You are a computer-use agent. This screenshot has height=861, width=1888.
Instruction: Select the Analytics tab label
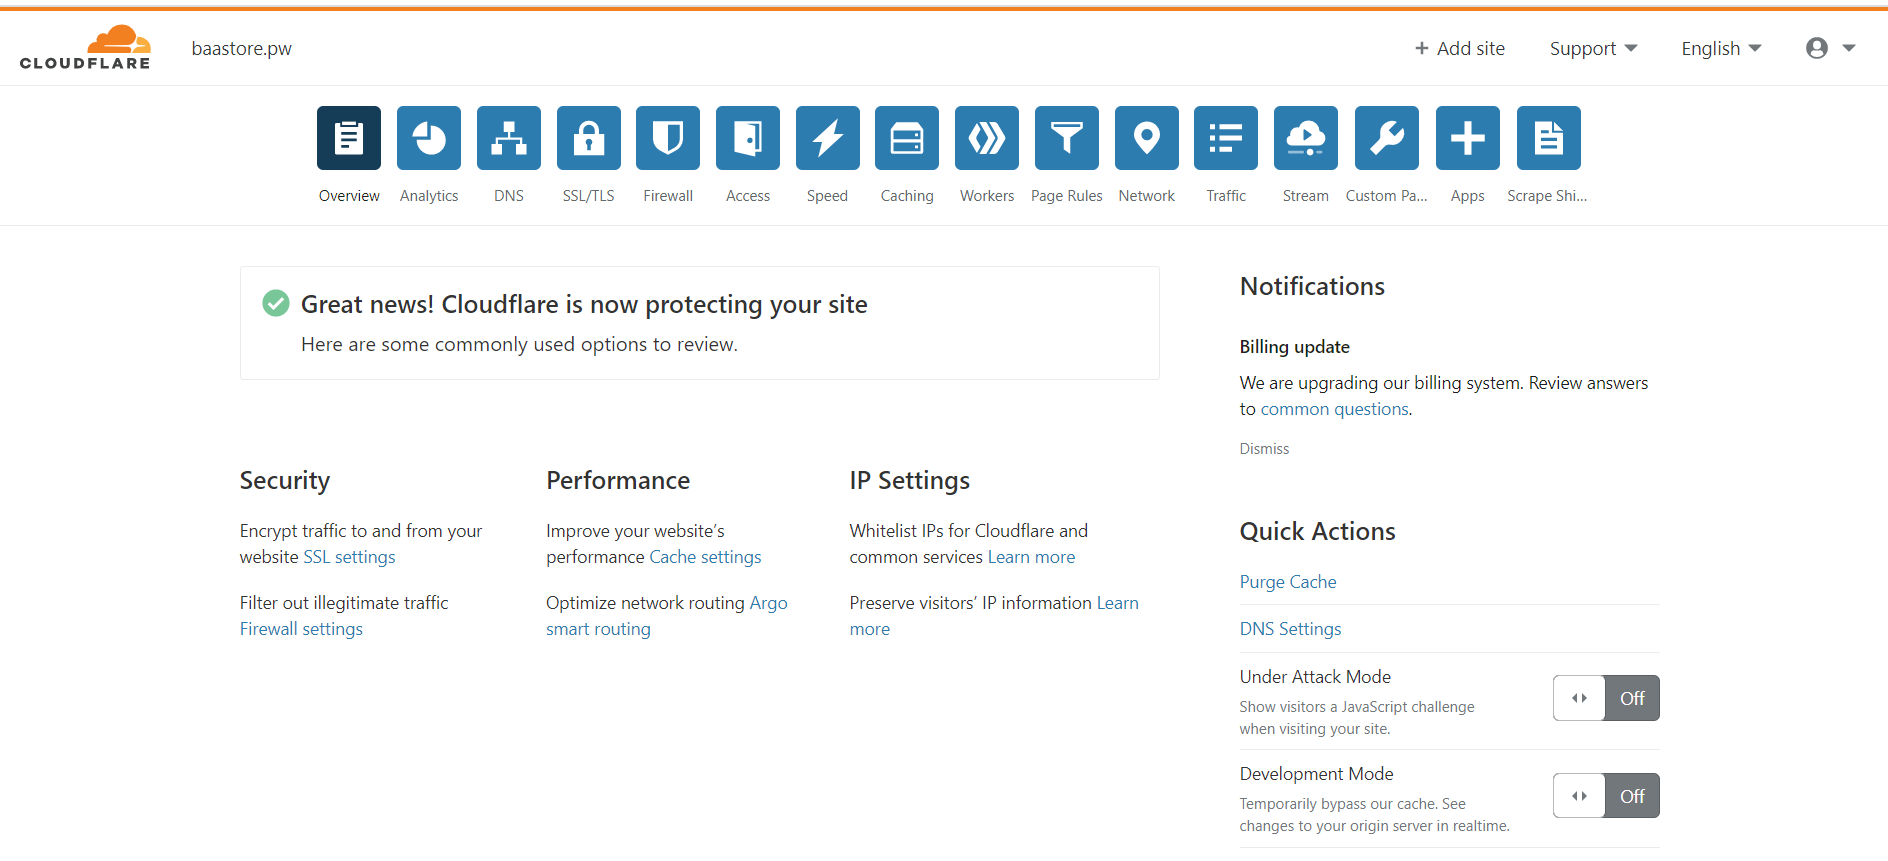coord(429,196)
